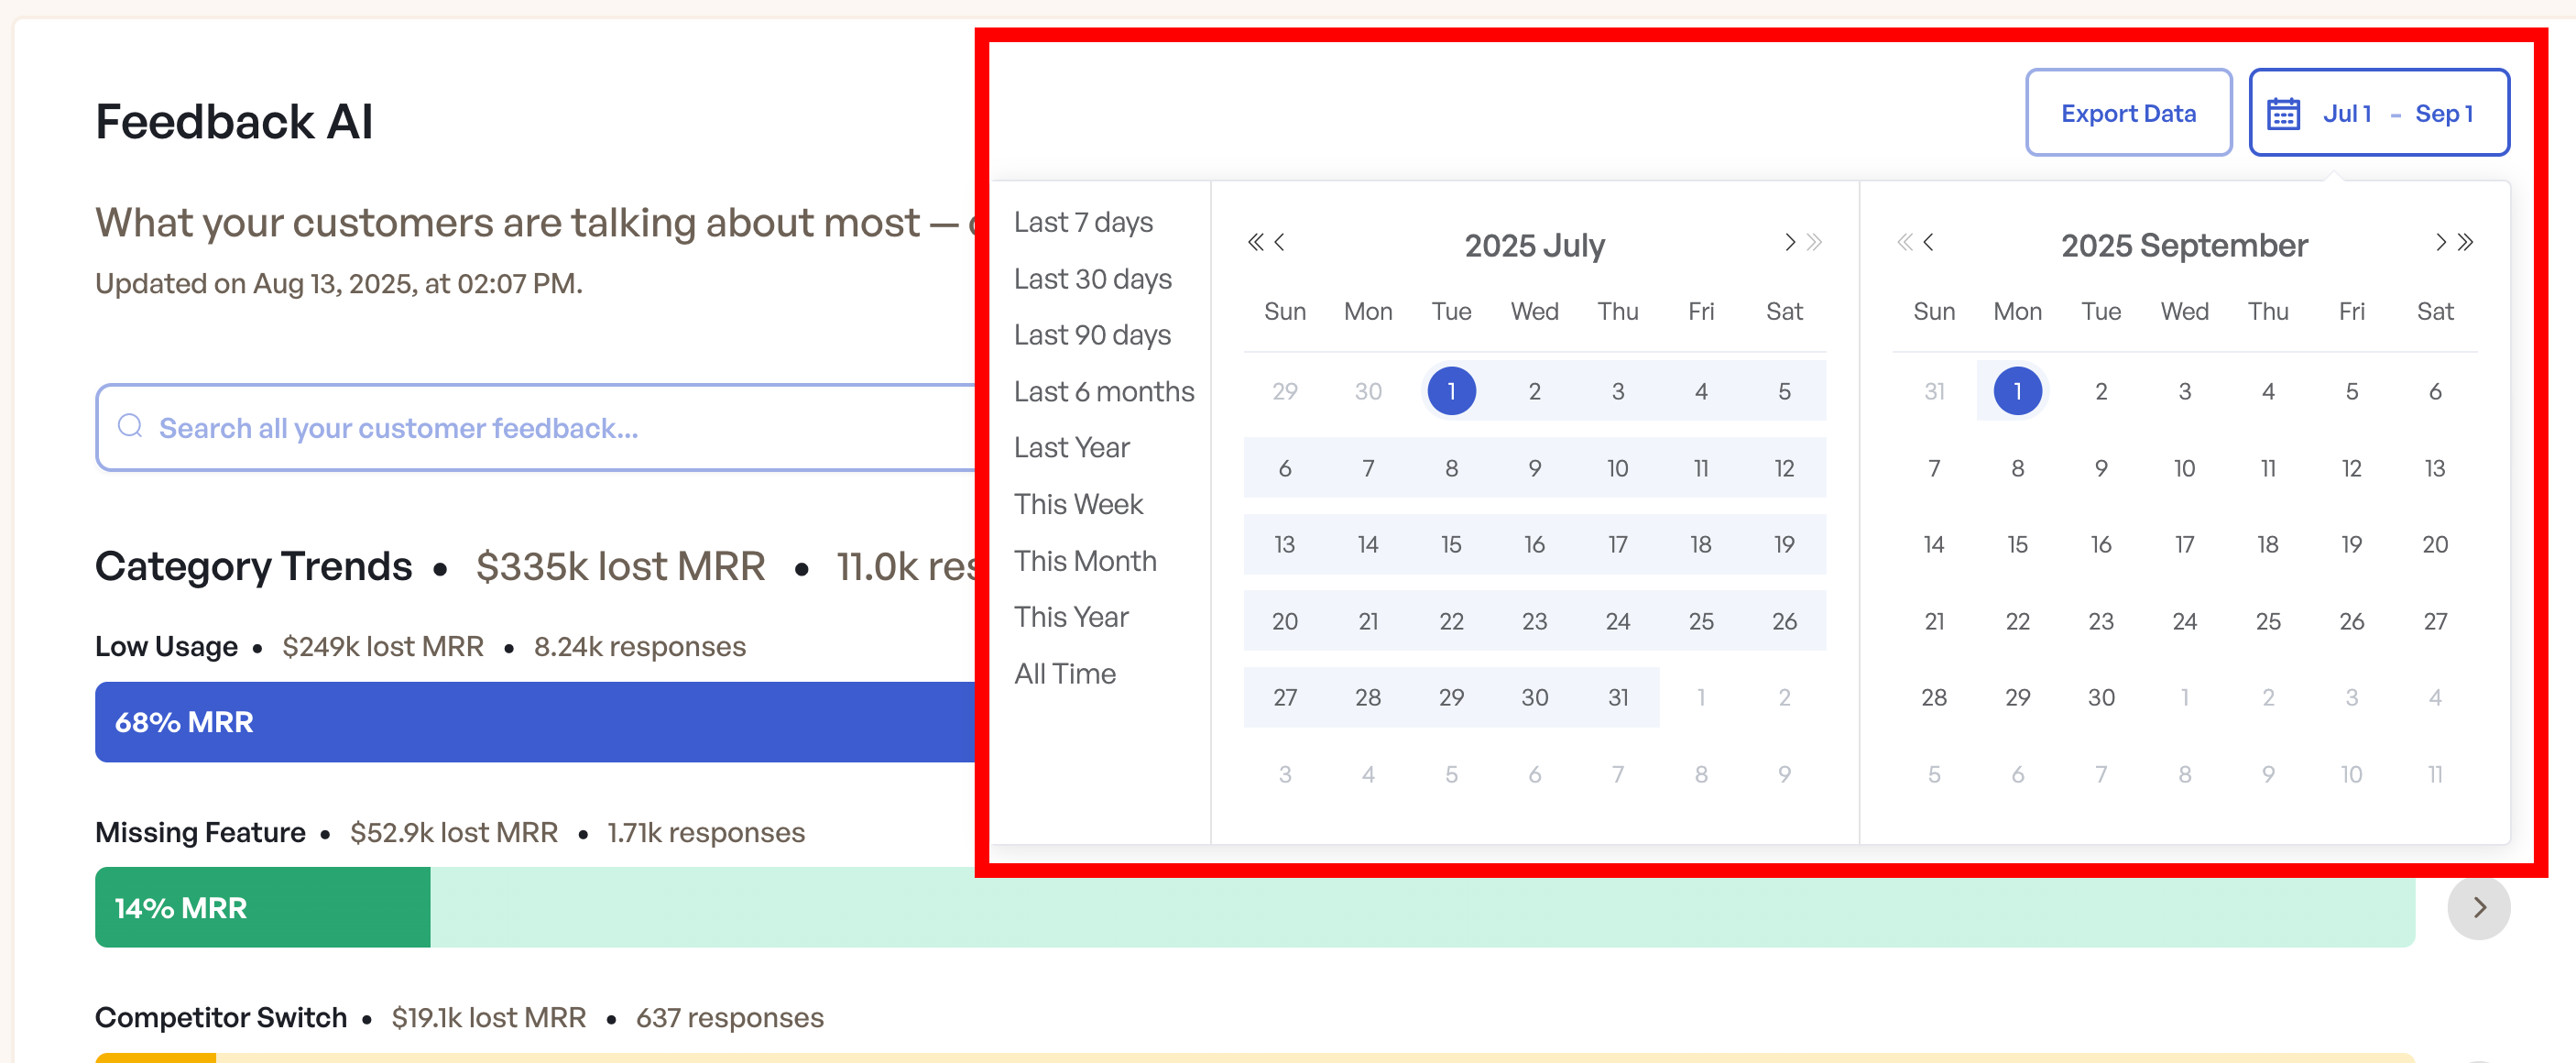The height and width of the screenshot is (1063, 2576).
Task: Select the Last 7 days preset
Action: click(1082, 222)
